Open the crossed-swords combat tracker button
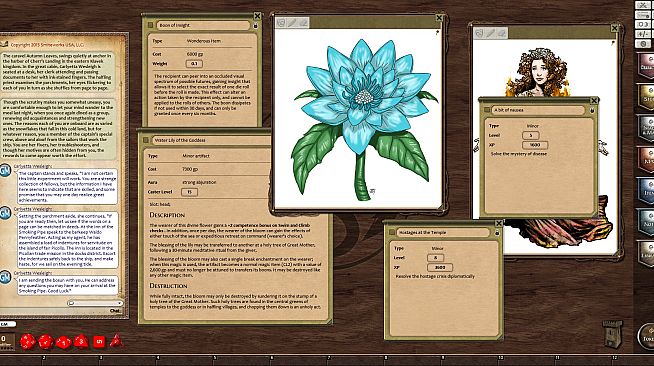The height and width of the screenshot is (366, 654). pyautogui.click(x=643, y=5)
